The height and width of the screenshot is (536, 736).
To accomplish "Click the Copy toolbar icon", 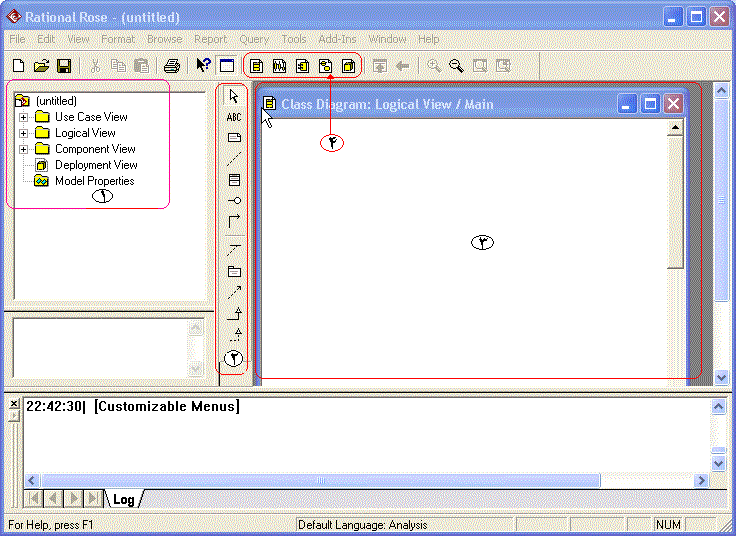I will point(118,66).
